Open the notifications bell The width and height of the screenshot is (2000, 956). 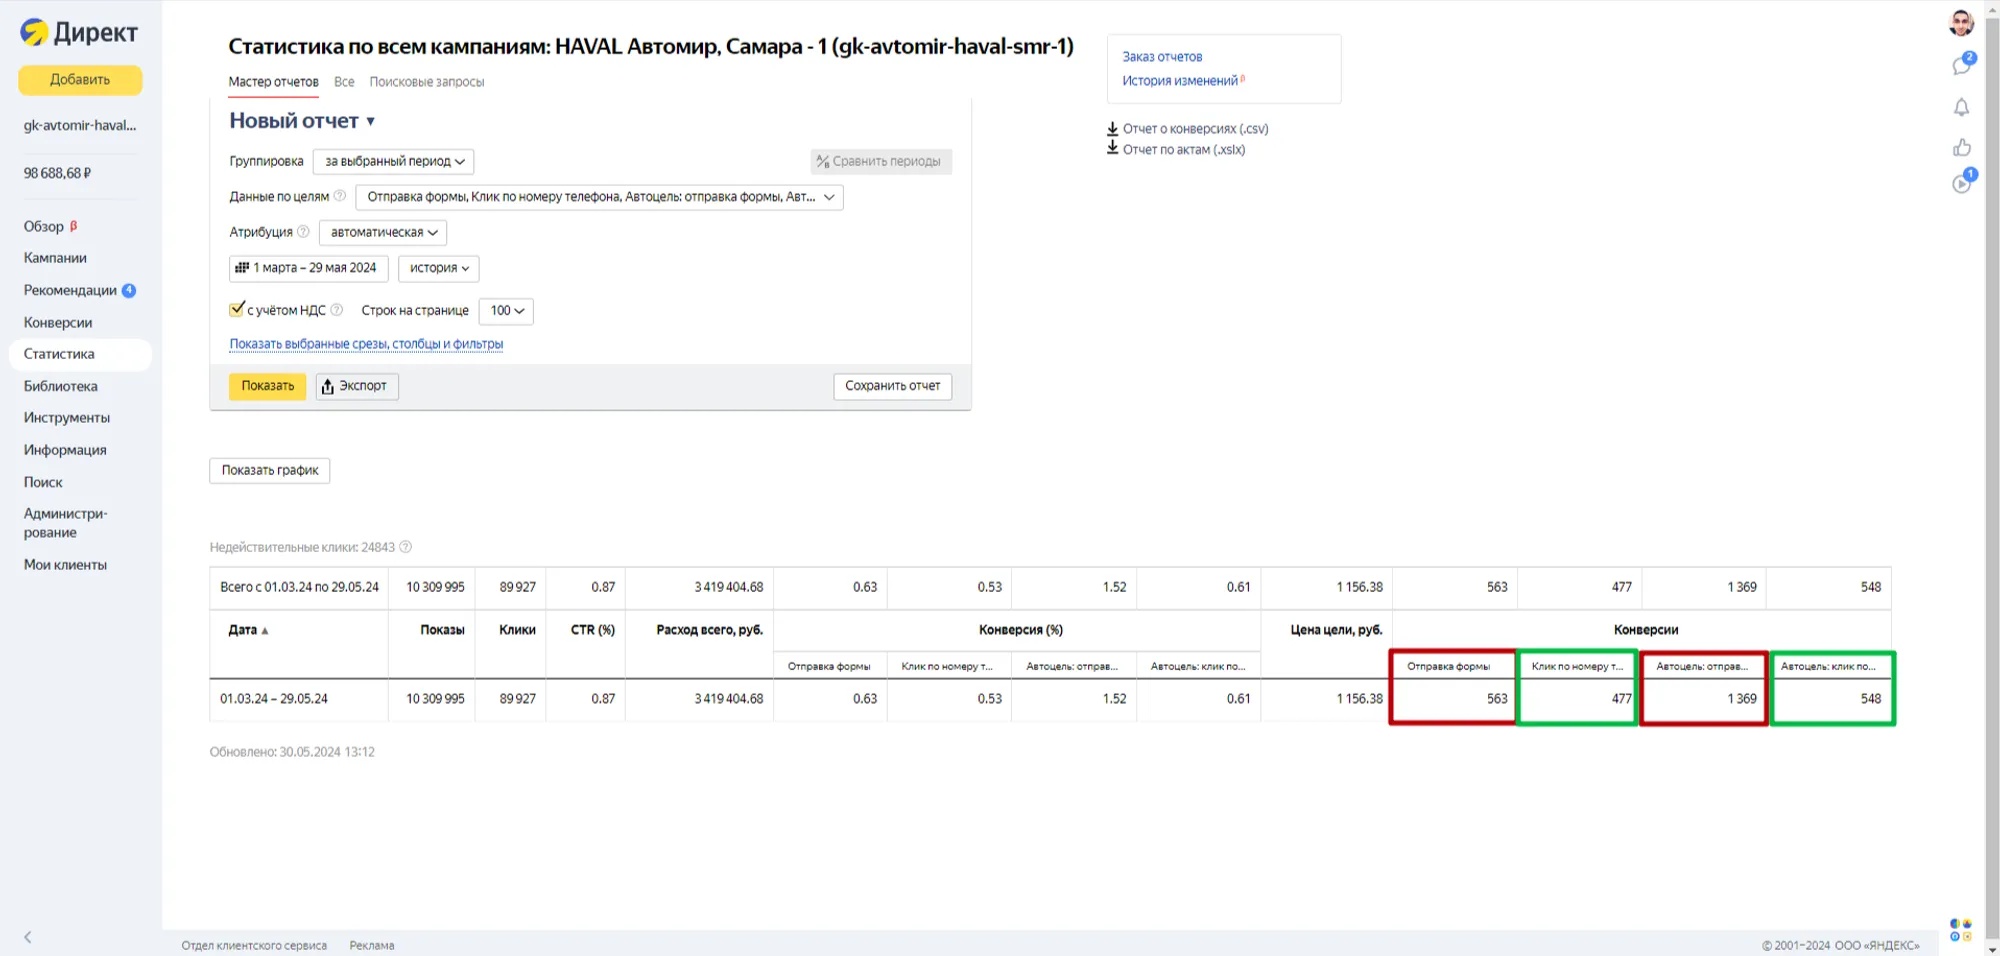tap(1962, 108)
